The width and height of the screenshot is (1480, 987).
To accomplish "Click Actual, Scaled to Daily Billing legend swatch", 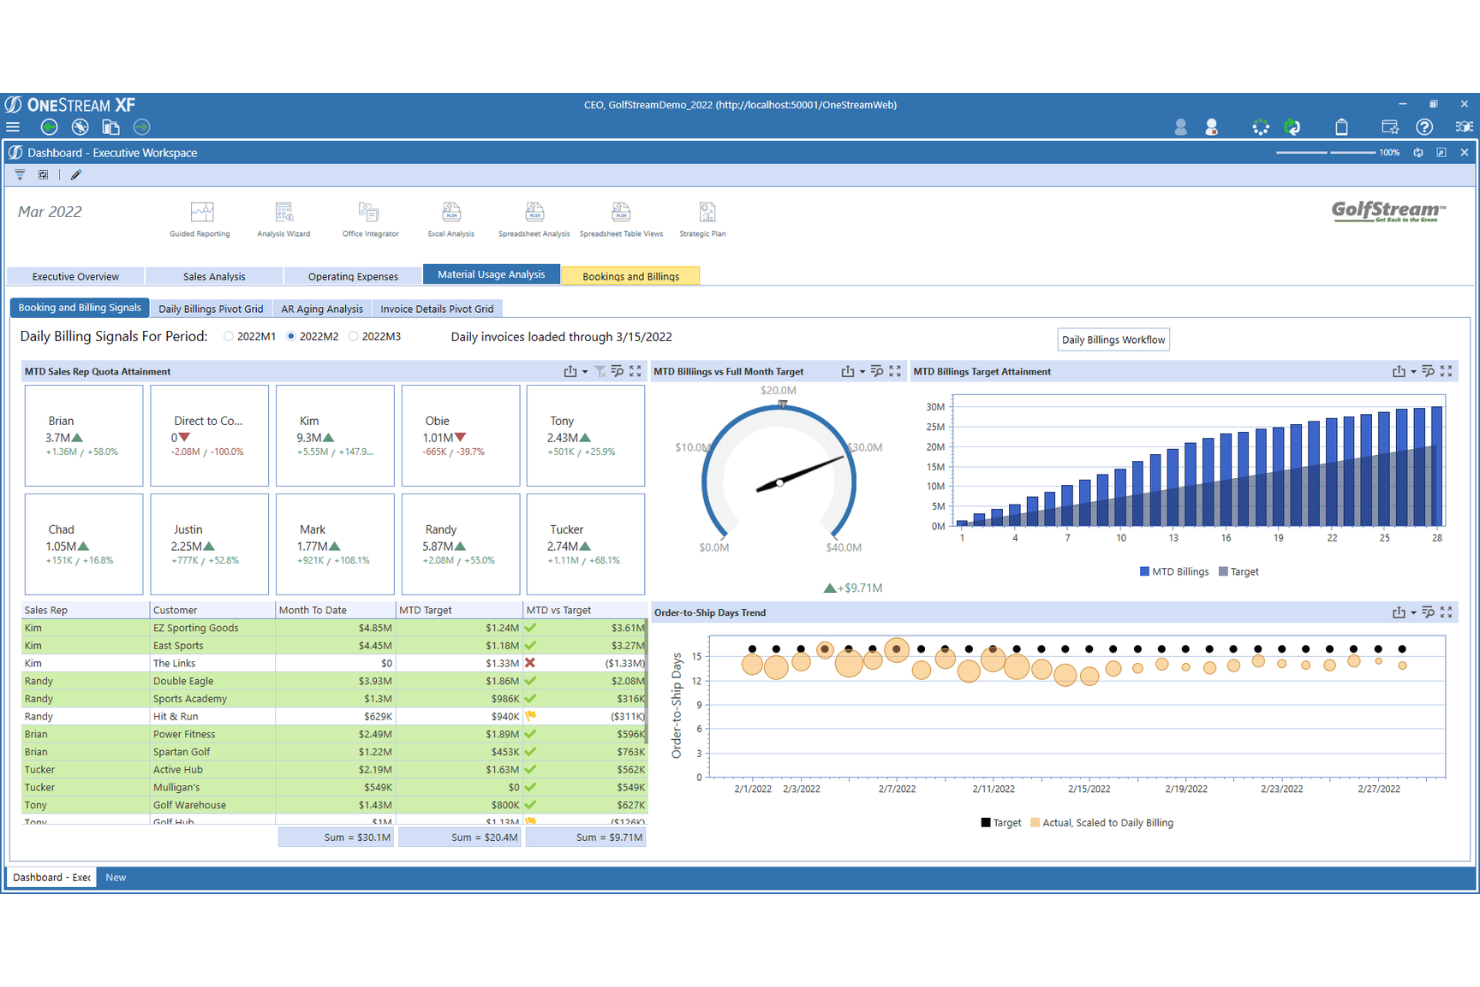I will tap(1035, 823).
